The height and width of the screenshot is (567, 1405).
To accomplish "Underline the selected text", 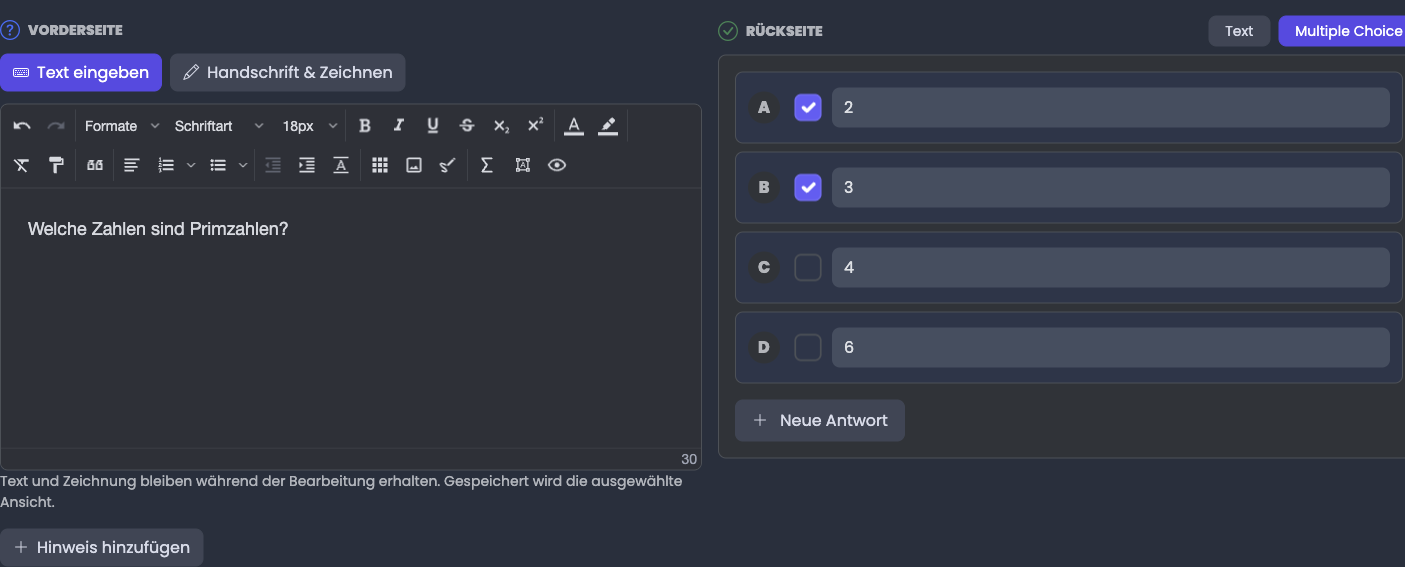I will click(x=433, y=126).
